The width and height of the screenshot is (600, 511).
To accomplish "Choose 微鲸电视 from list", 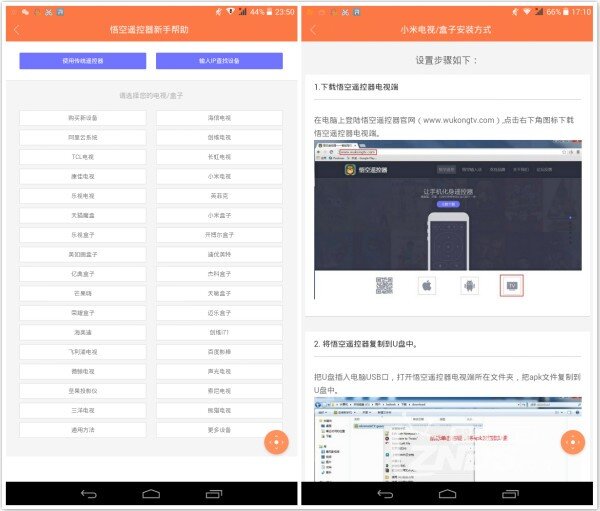I will 83,372.
